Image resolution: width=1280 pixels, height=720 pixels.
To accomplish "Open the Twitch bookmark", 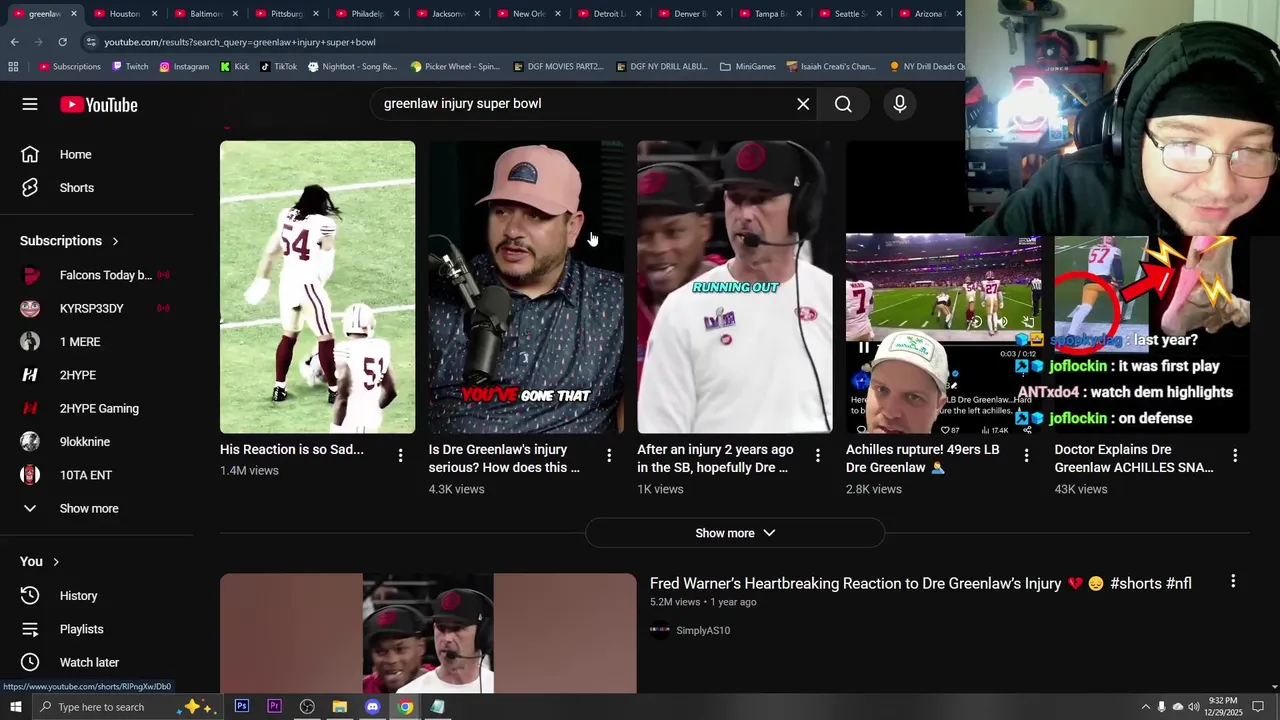I will point(130,67).
